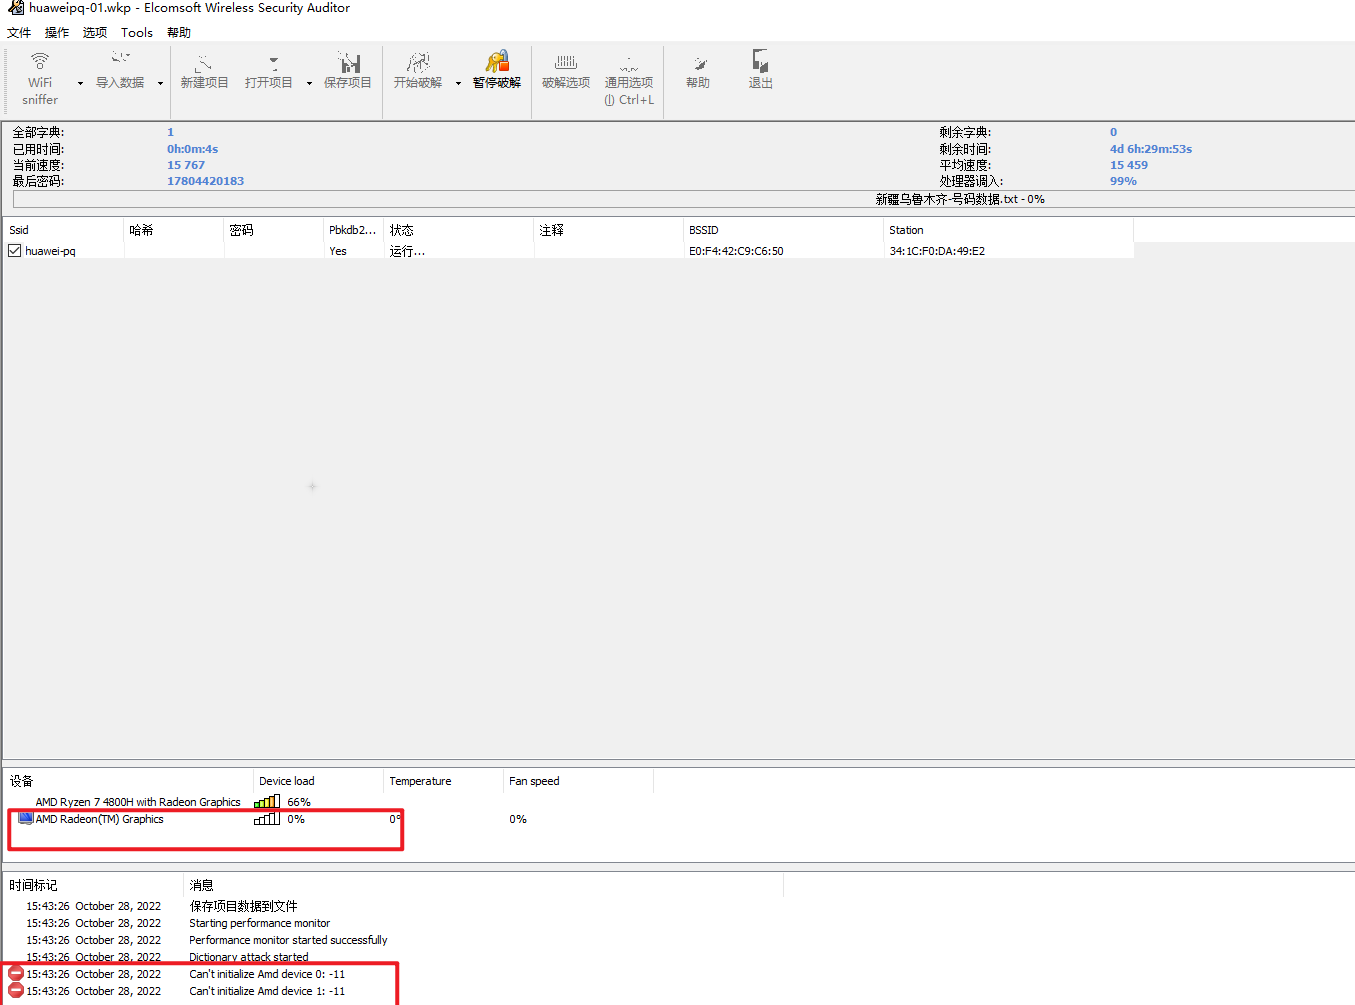Click the app icon in title bar
This screenshot has height=1005, width=1355.
[x=15, y=8]
